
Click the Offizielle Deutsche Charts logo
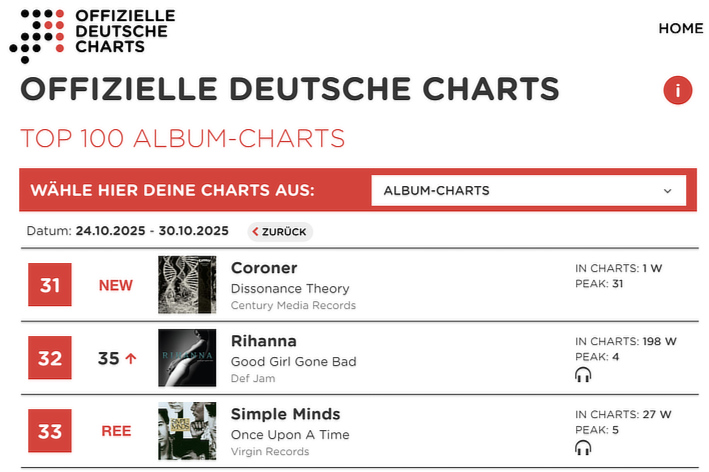coord(92,32)
